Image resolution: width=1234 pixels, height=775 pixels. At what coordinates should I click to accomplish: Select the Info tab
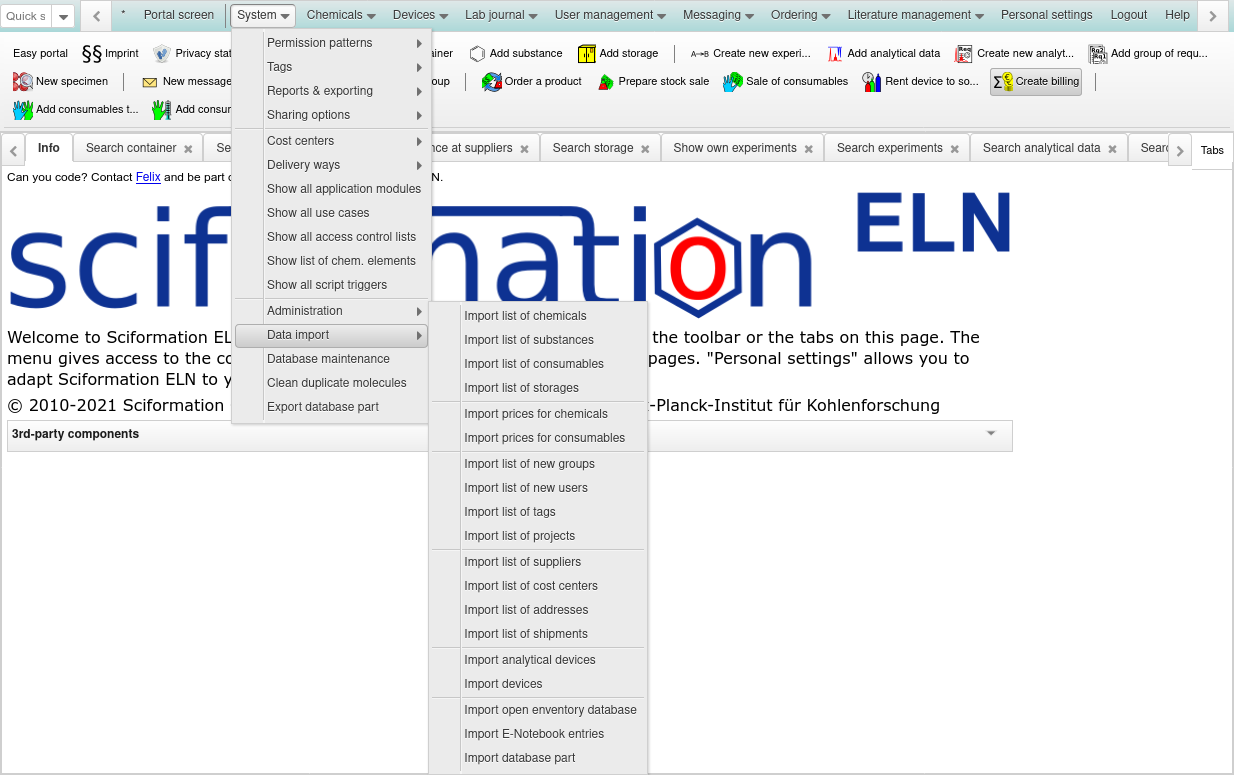49,148
